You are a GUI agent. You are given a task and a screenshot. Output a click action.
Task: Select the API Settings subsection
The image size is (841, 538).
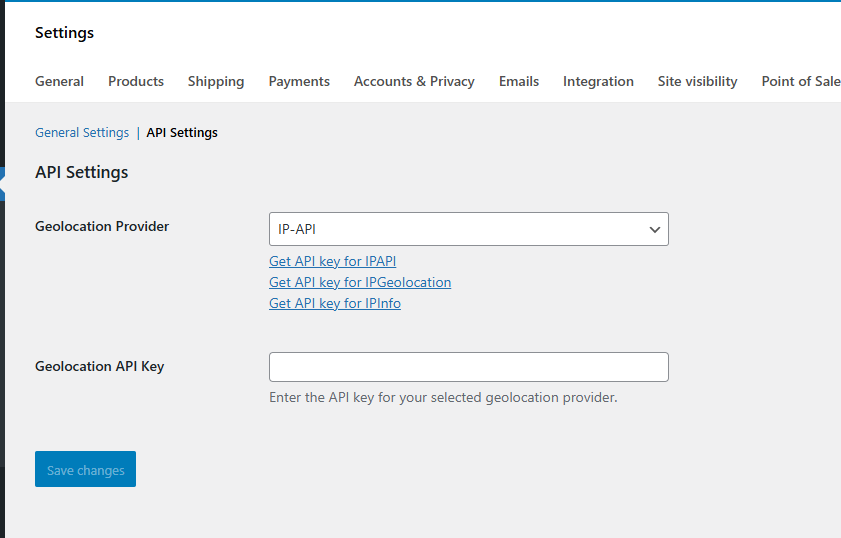click(x=182, y=132)
